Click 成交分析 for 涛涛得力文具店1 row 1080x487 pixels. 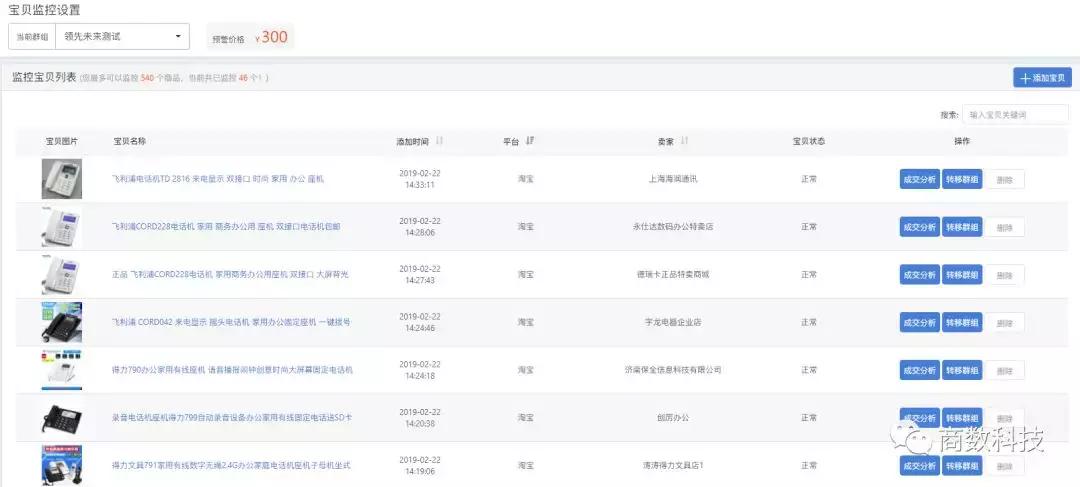pyautogui.click(x=920, y=466)
